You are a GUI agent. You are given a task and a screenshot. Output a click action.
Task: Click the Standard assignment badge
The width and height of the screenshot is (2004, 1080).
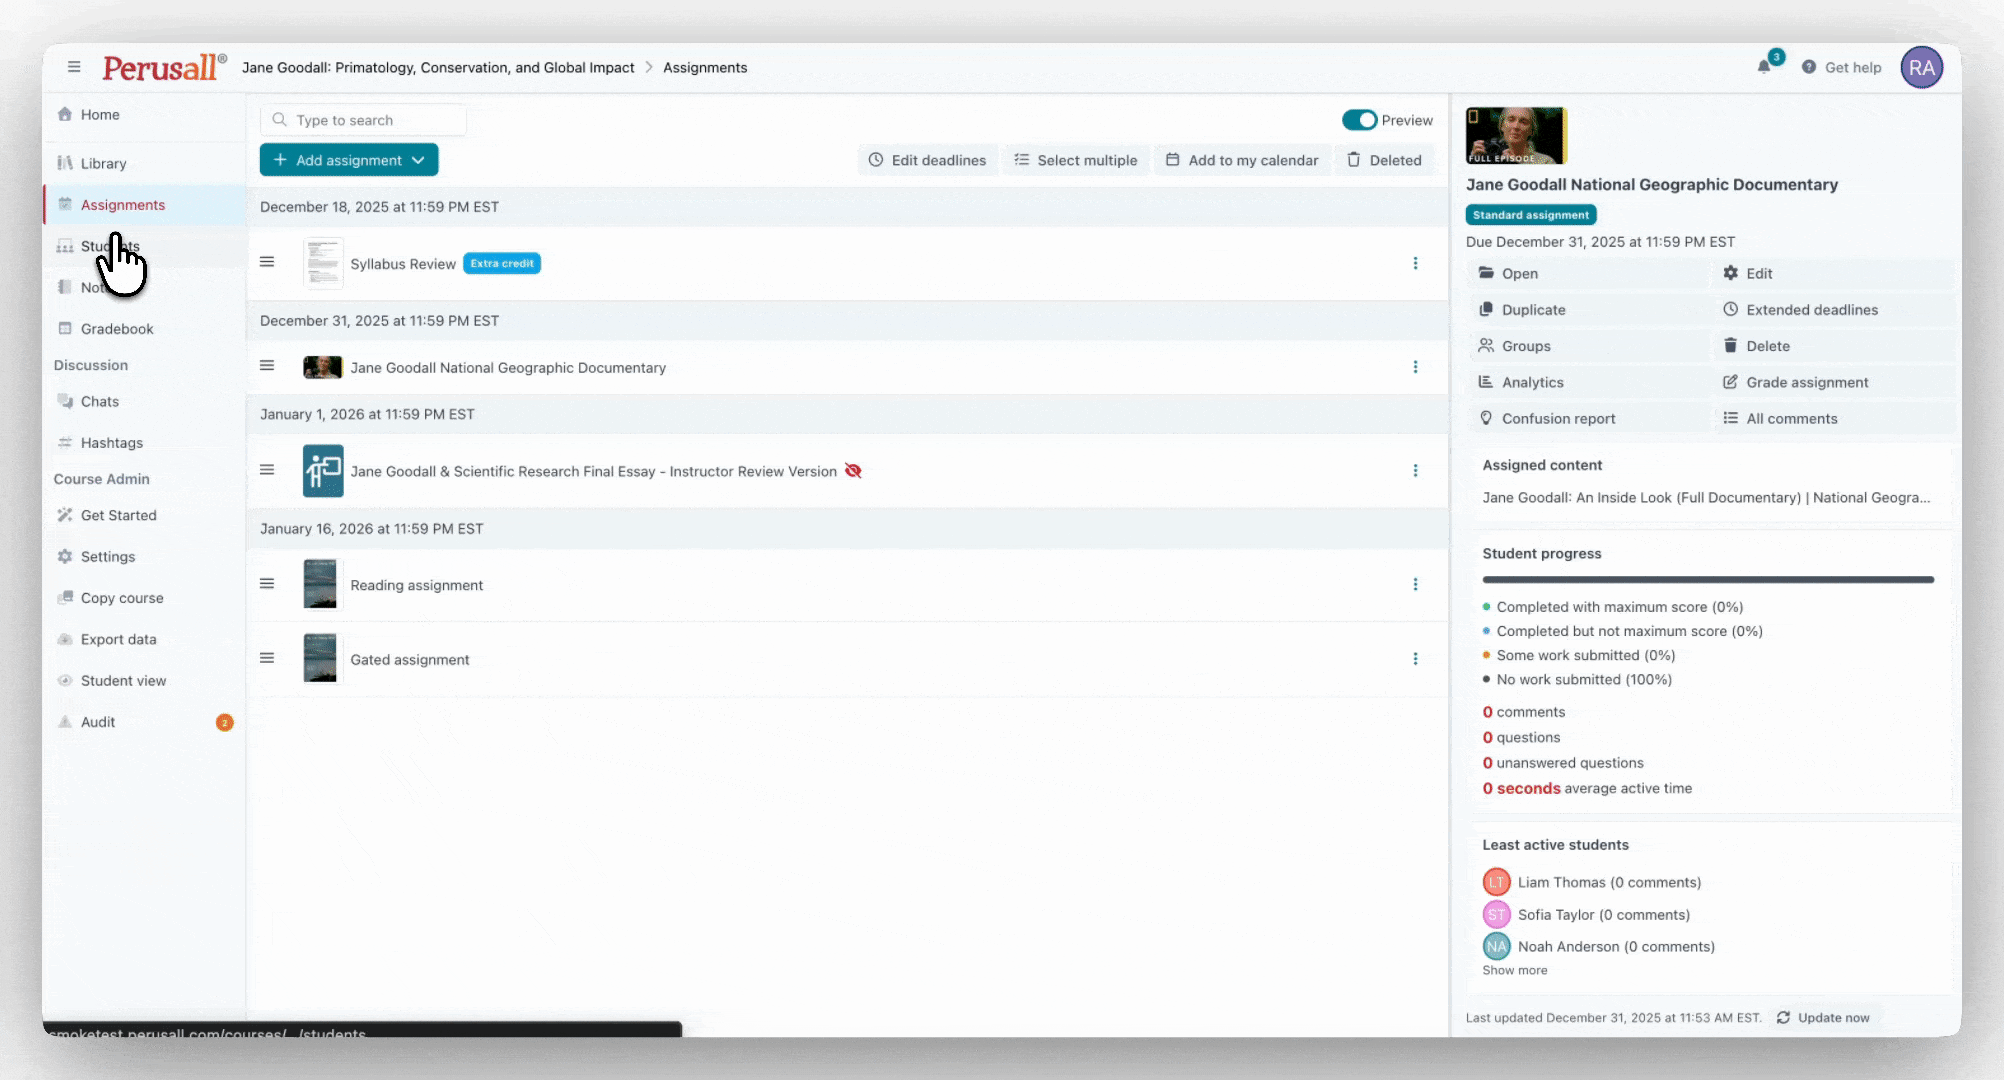[1530, 215]
